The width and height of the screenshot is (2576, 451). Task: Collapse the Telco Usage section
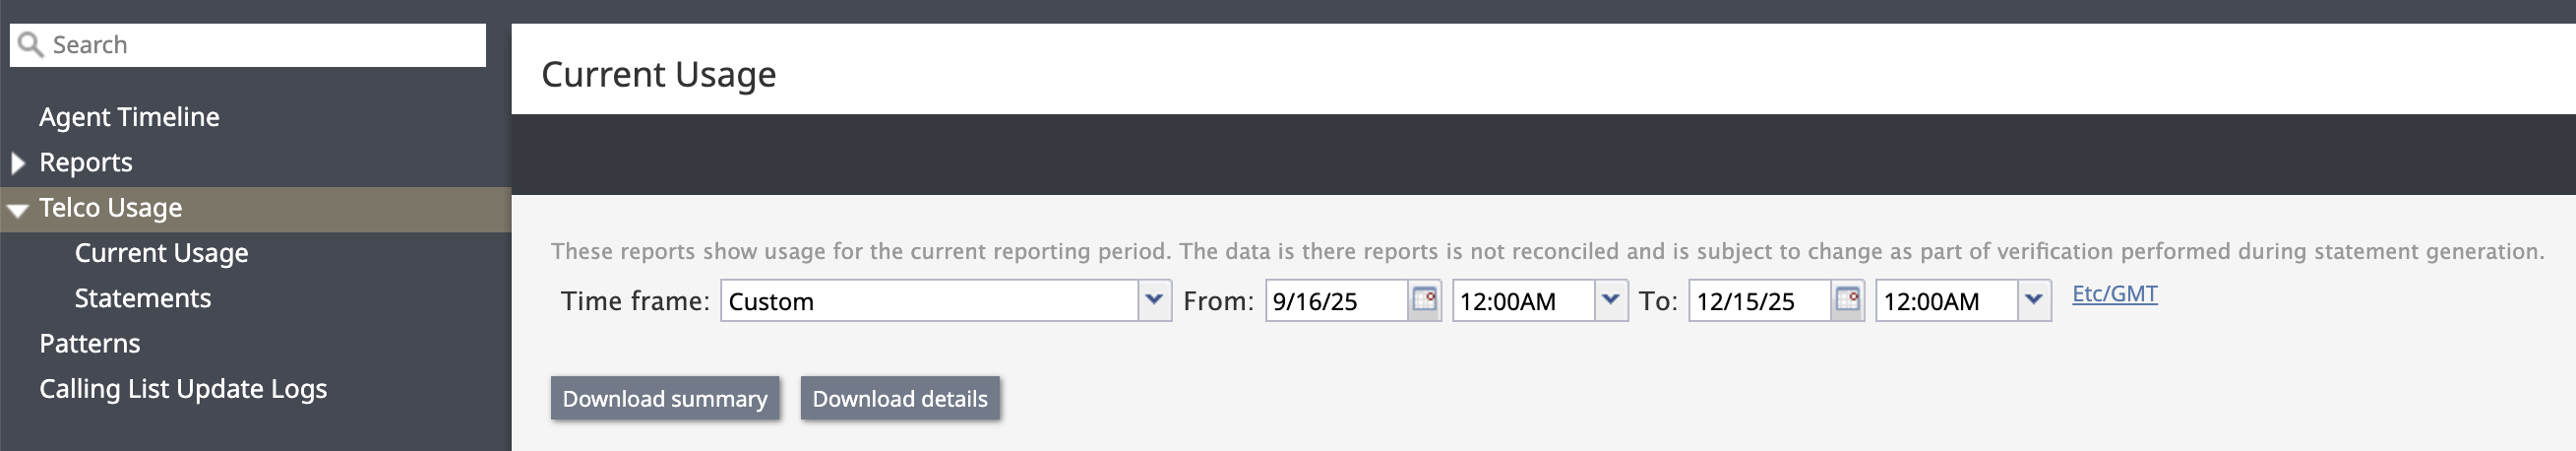pos(17,209)
